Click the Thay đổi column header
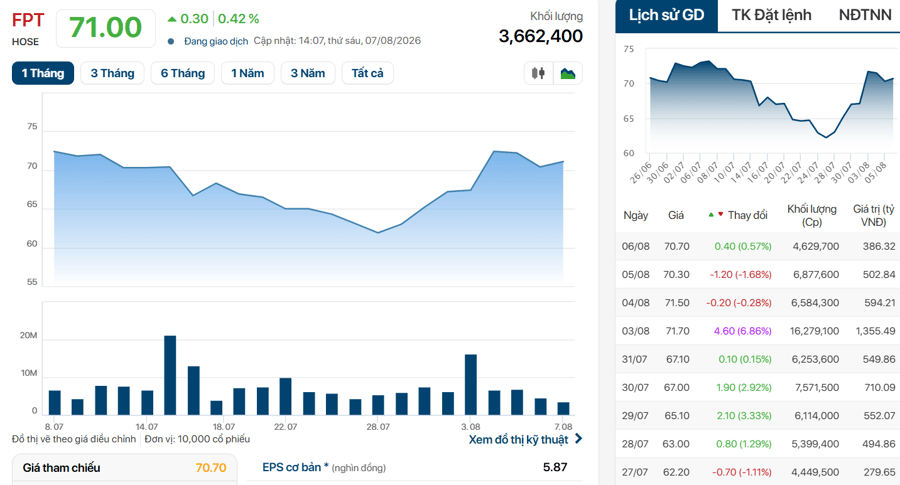This screenshot has width=900, height=485. pyautogui.click(x=747, y=215)
